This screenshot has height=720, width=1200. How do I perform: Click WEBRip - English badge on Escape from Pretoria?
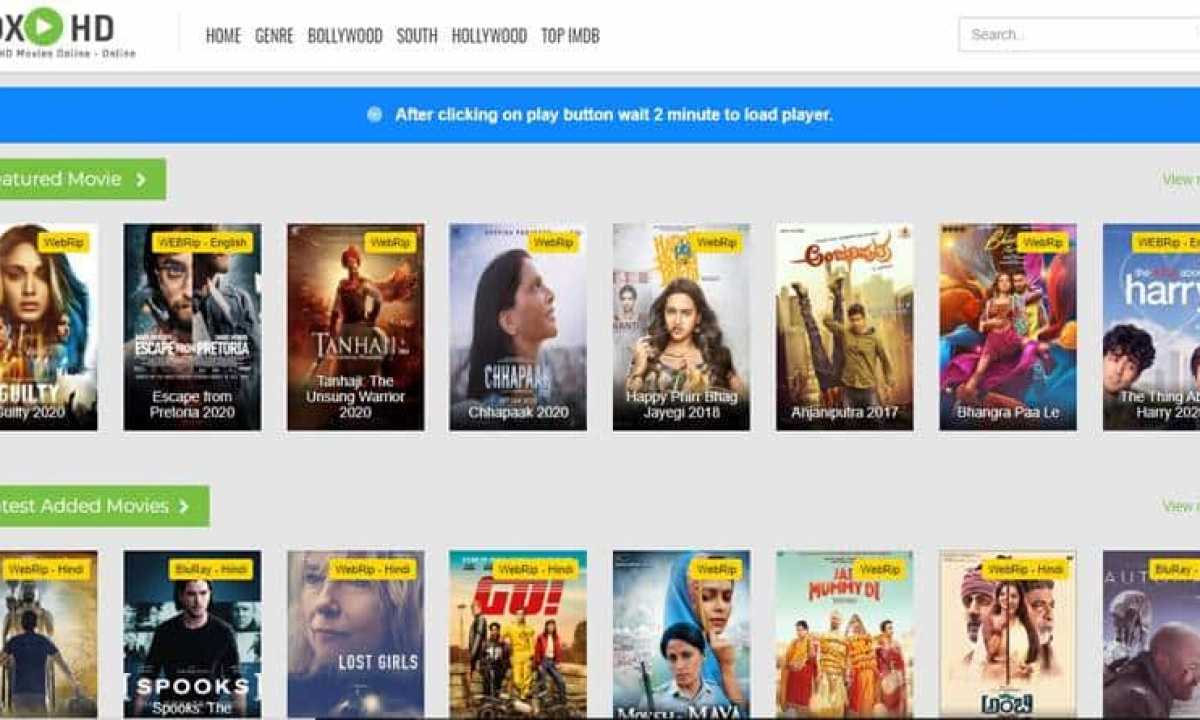[x=202, y=242]
